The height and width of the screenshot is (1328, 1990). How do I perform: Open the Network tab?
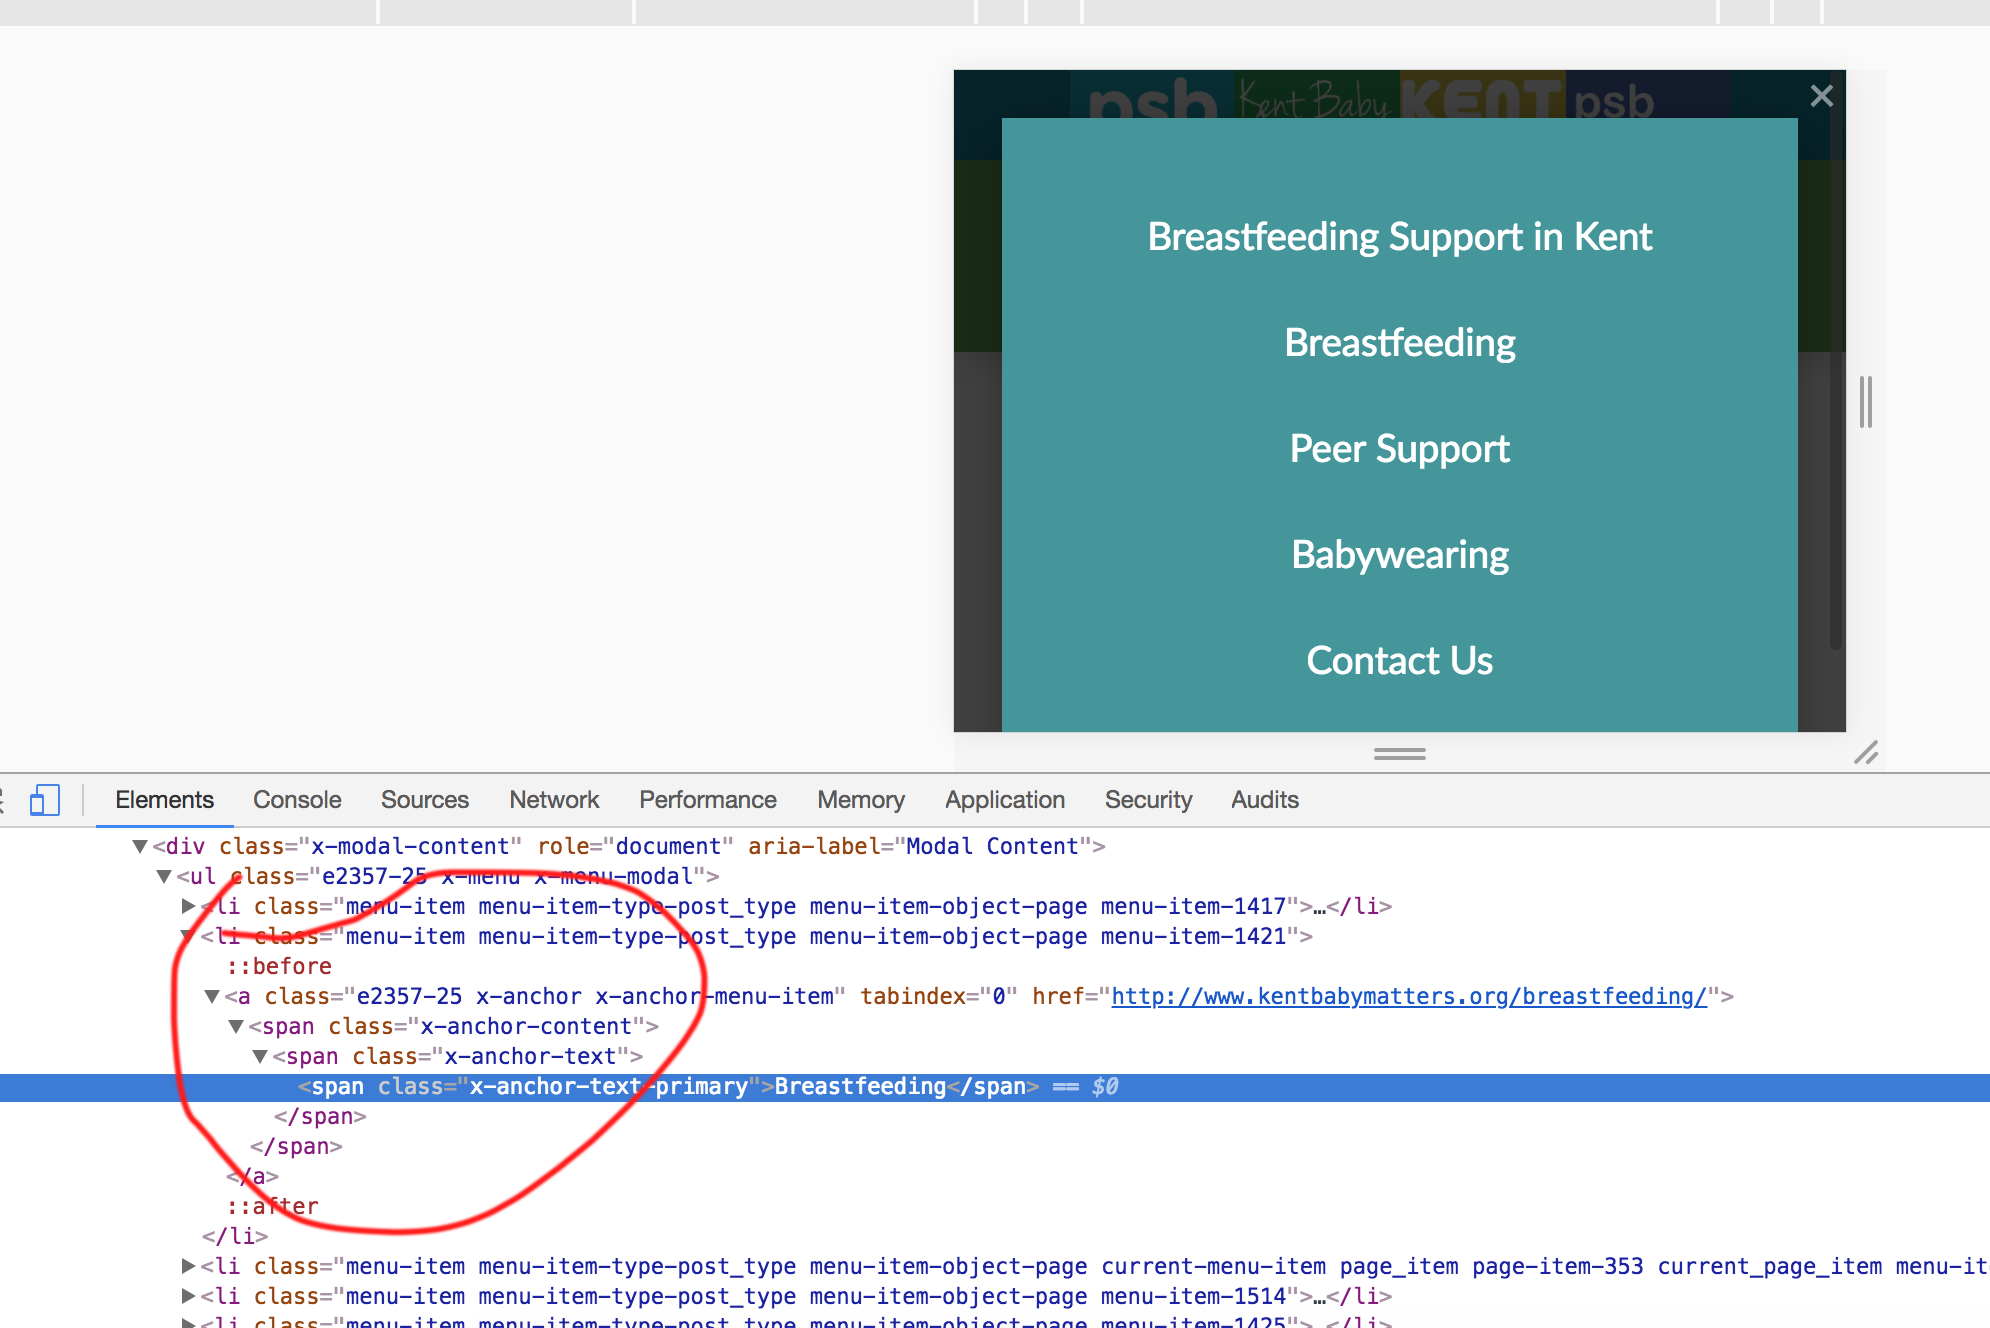pos(553,800)
